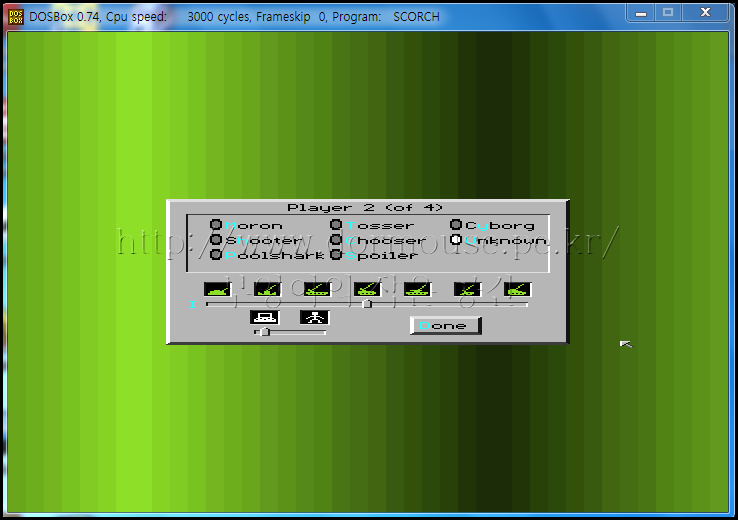
Task: Click the Player 2 (of 4) title
Action: click(365, 208)
